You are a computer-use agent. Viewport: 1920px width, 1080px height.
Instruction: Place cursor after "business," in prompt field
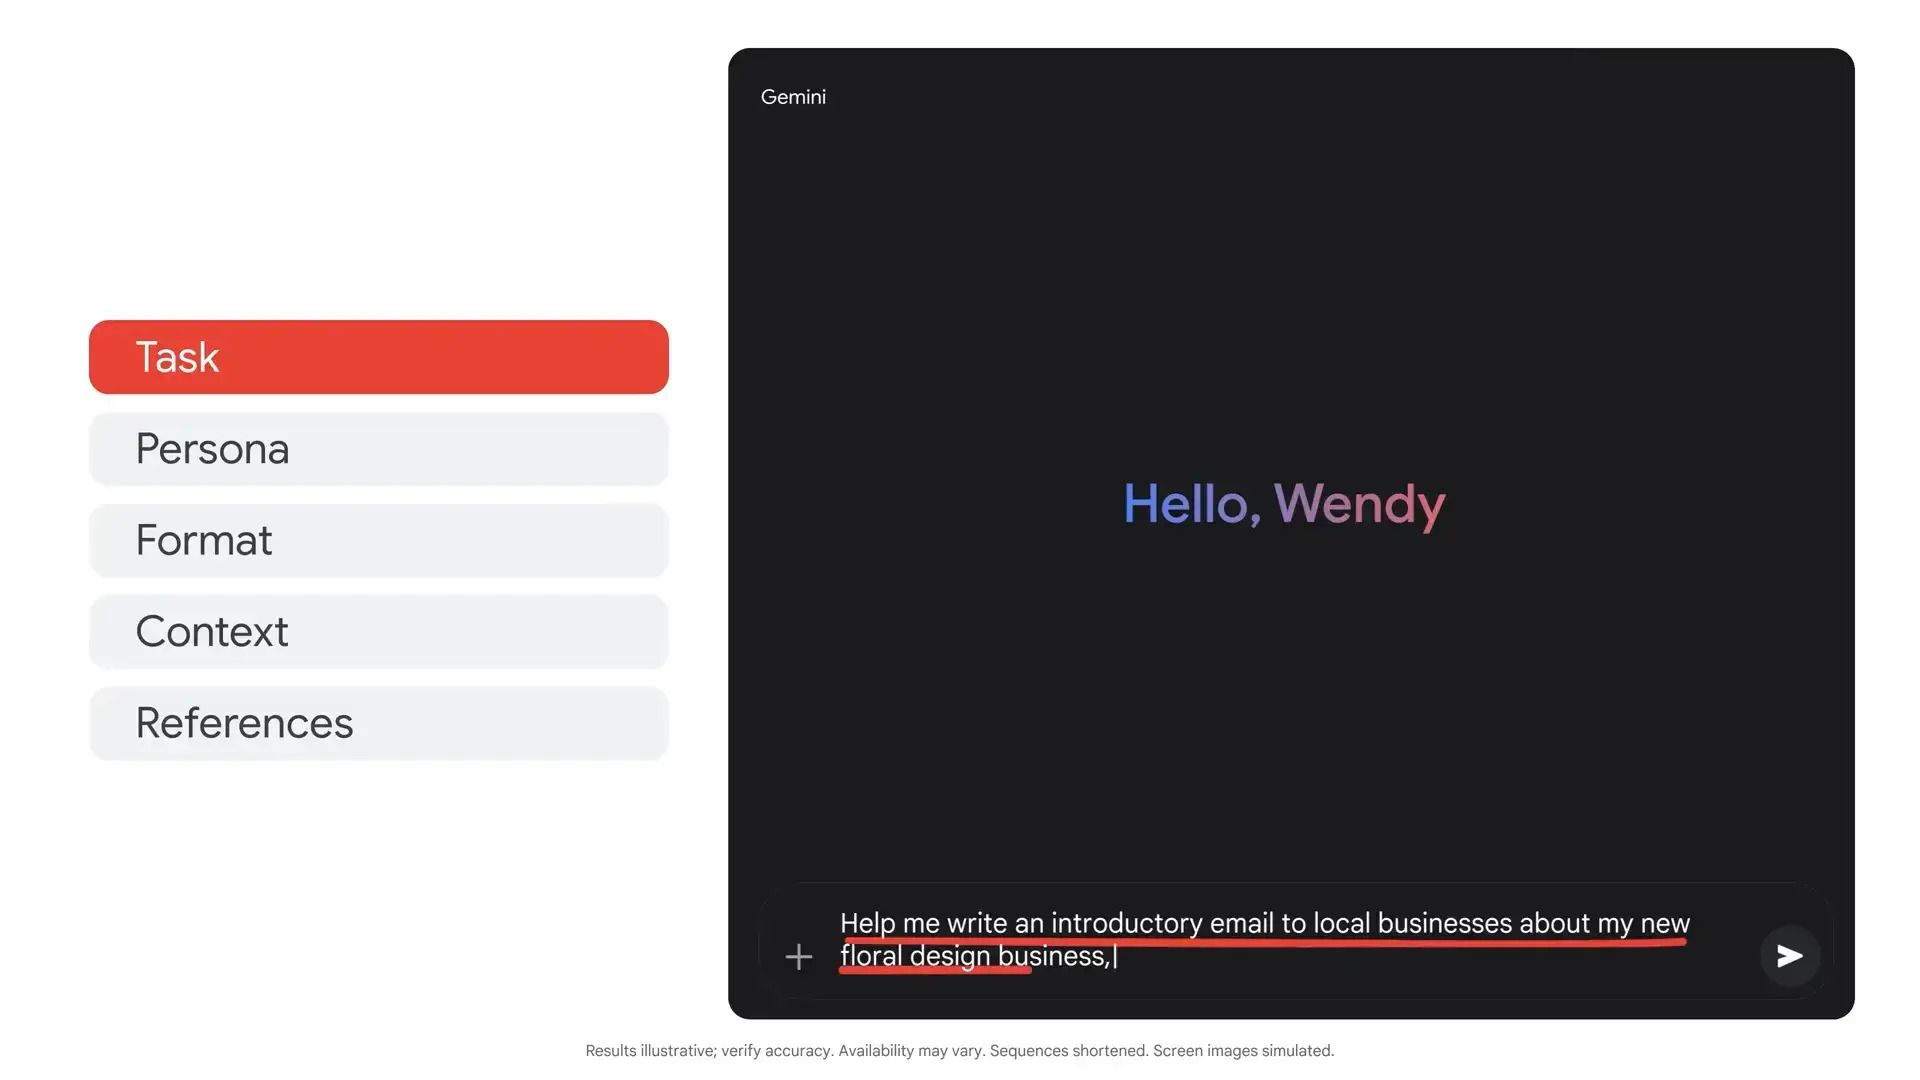[x=1114, y=957]
